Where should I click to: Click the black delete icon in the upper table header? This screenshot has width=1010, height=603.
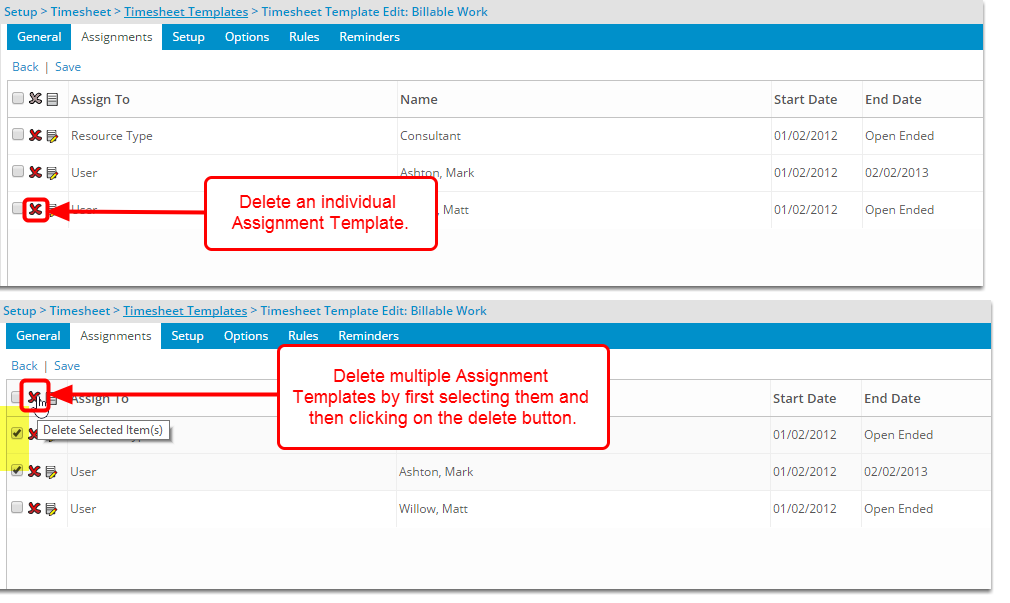[35, 99]
